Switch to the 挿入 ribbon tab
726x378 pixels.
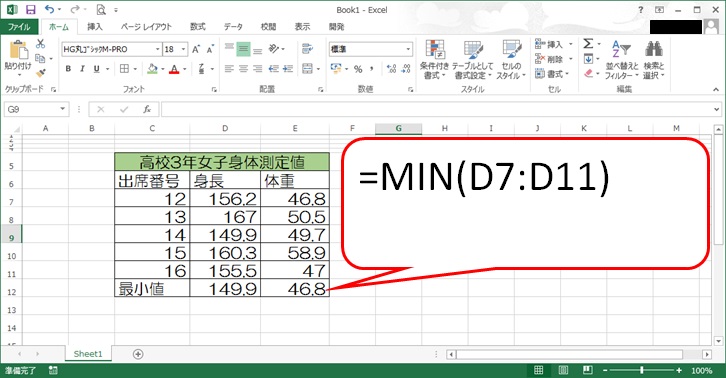click(95, 27)
